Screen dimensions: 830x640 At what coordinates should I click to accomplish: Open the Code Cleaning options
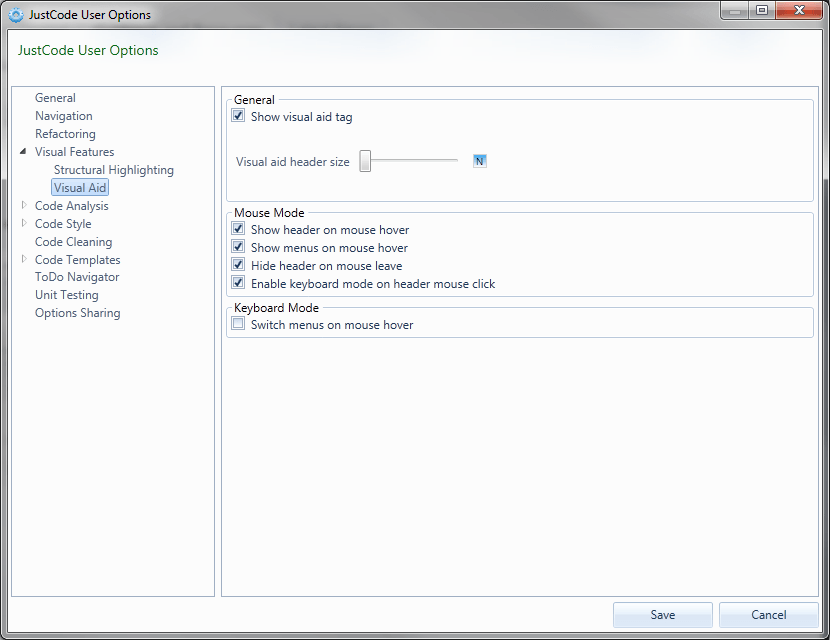point(73,242)
